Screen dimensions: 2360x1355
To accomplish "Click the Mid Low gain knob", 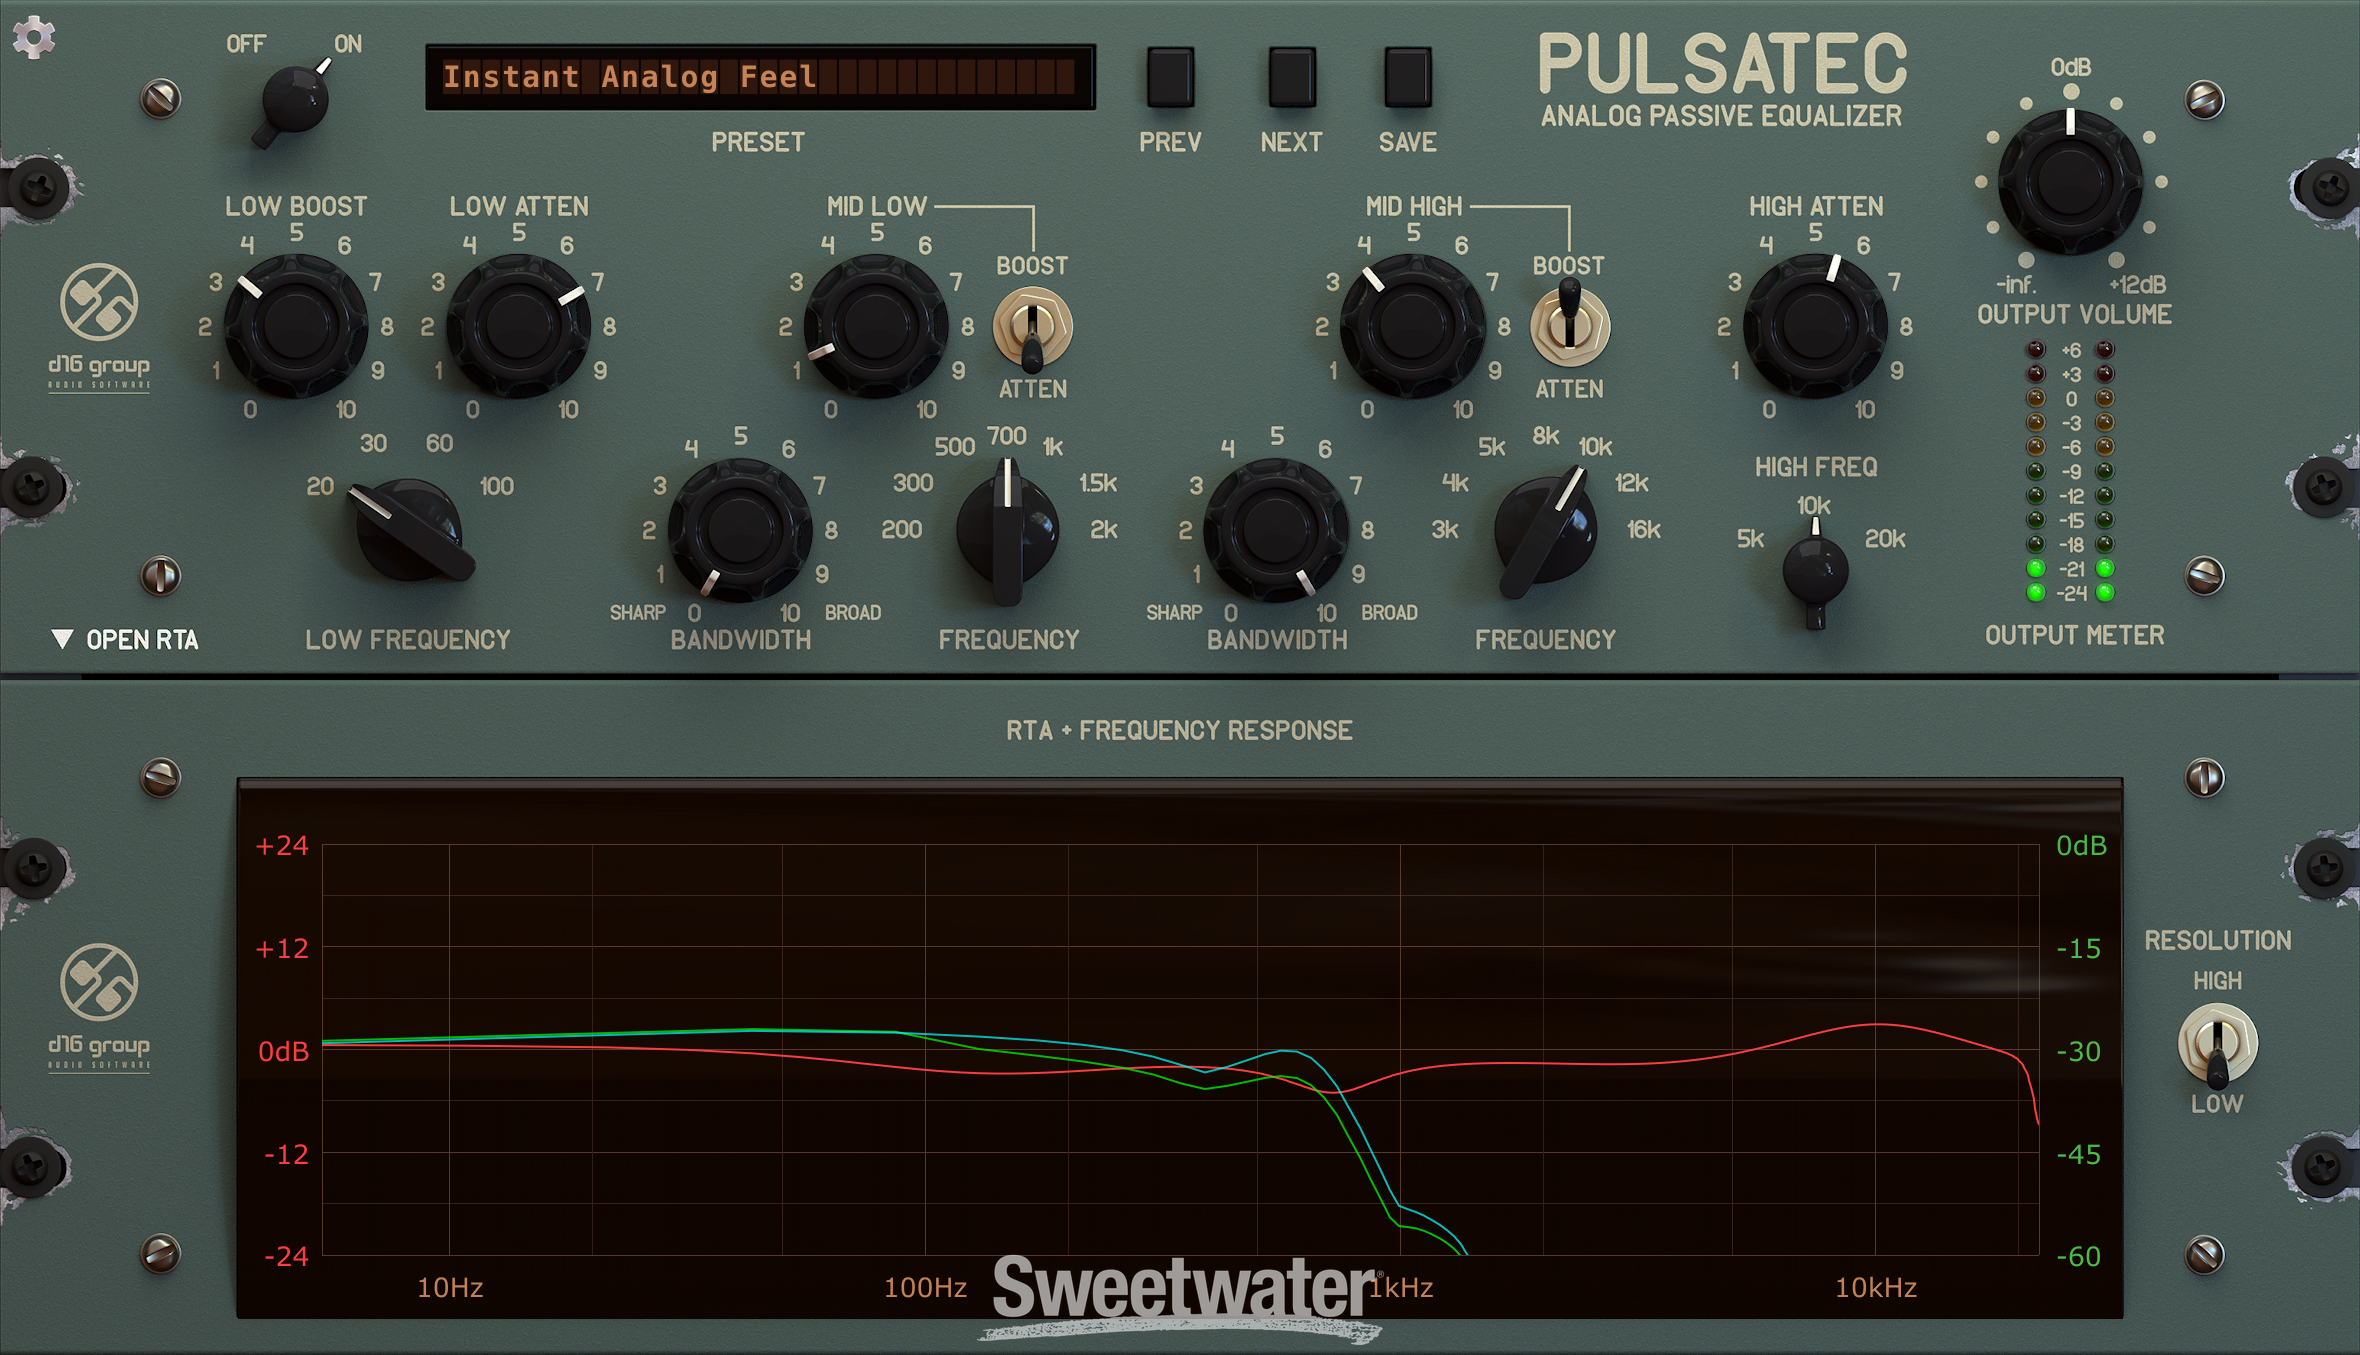I will click(876, 326).
